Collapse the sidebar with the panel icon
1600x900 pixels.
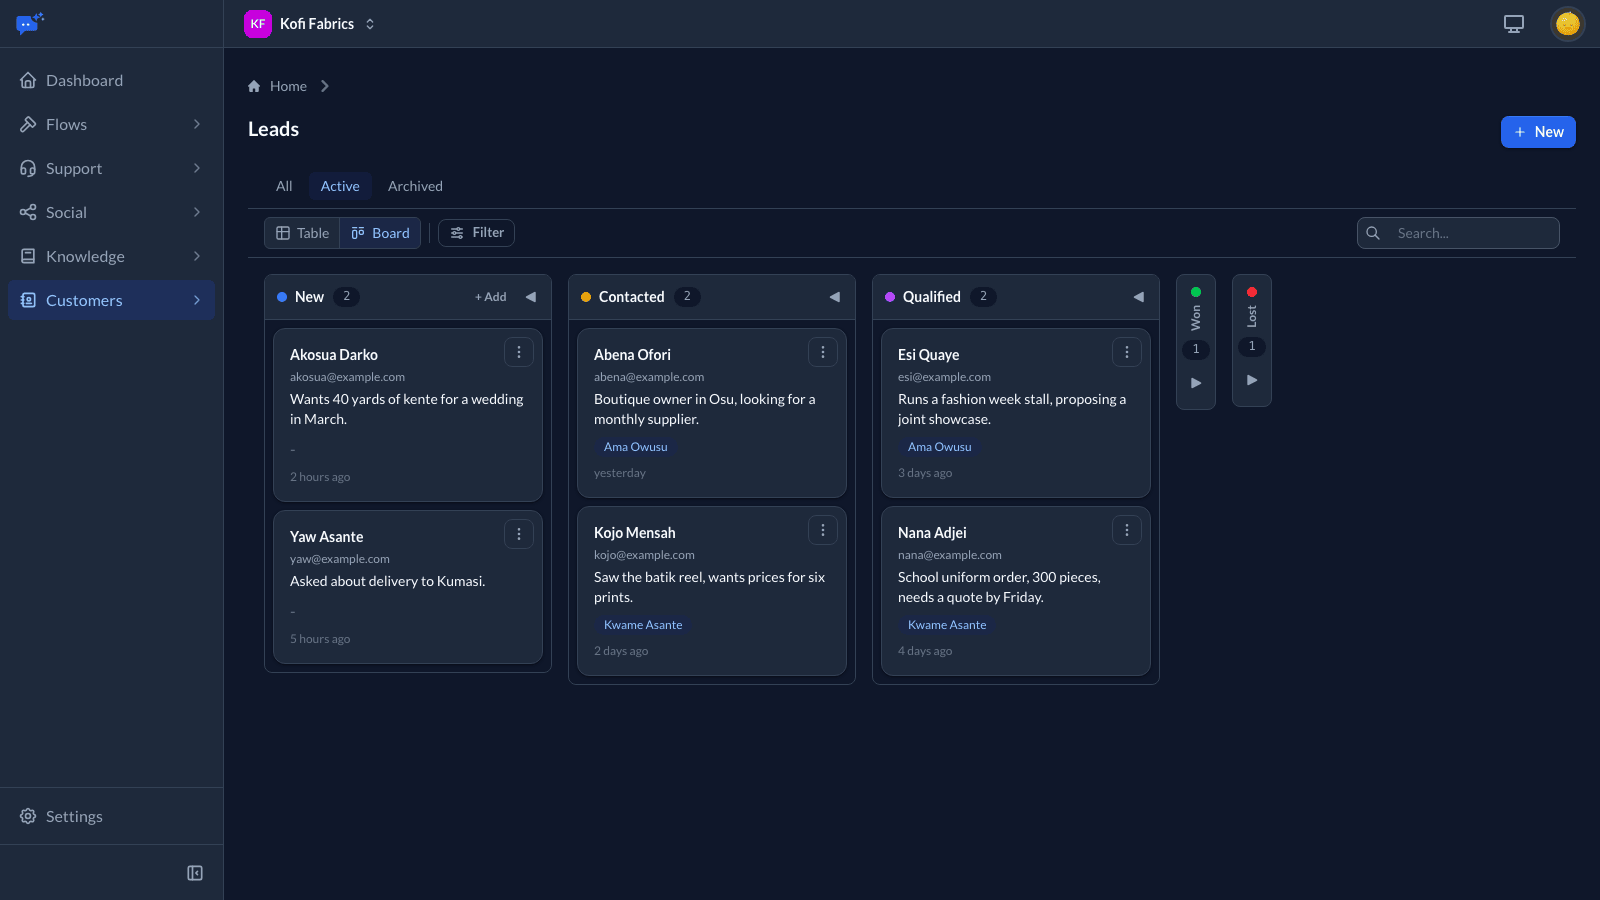pyautogui.click(x=195, y=873)
